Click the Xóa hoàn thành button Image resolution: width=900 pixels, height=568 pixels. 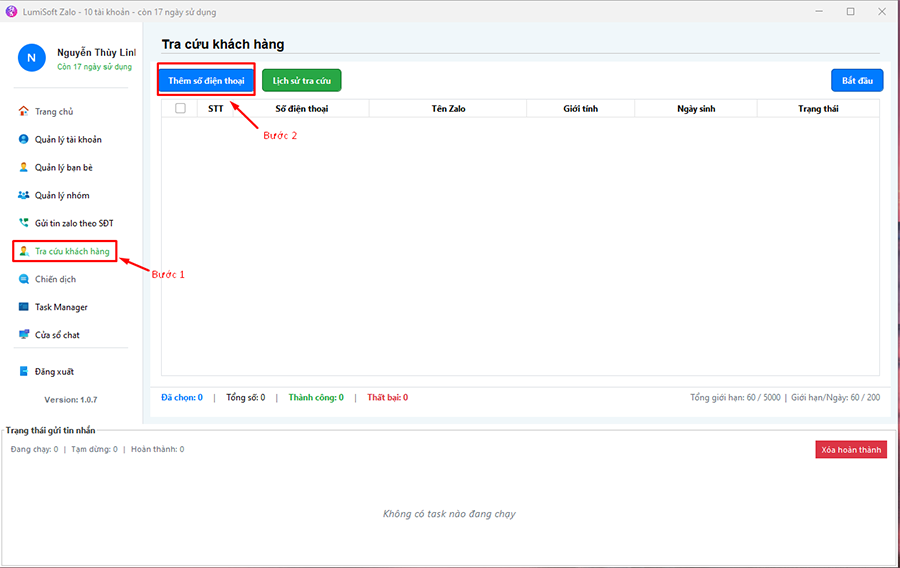[850, 450]
